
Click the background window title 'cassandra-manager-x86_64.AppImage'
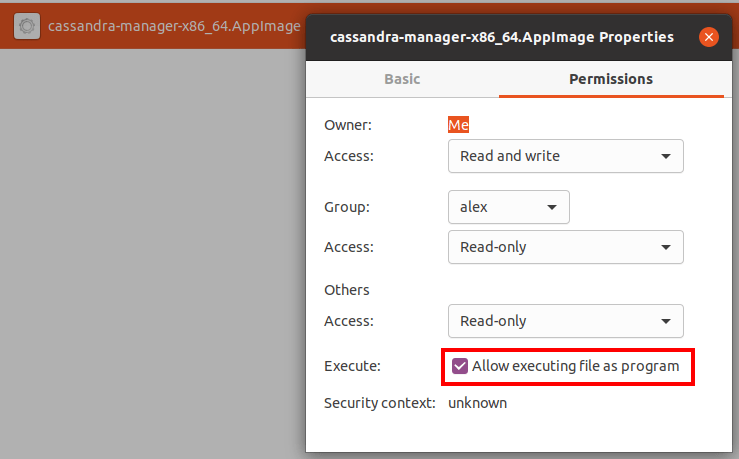pyautogui.click(x=174, y=25)
